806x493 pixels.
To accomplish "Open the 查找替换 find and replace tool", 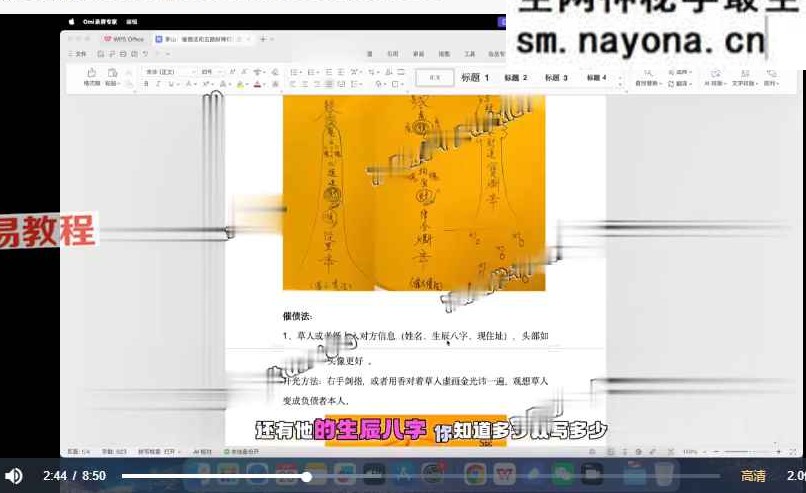I will point(647,78).
